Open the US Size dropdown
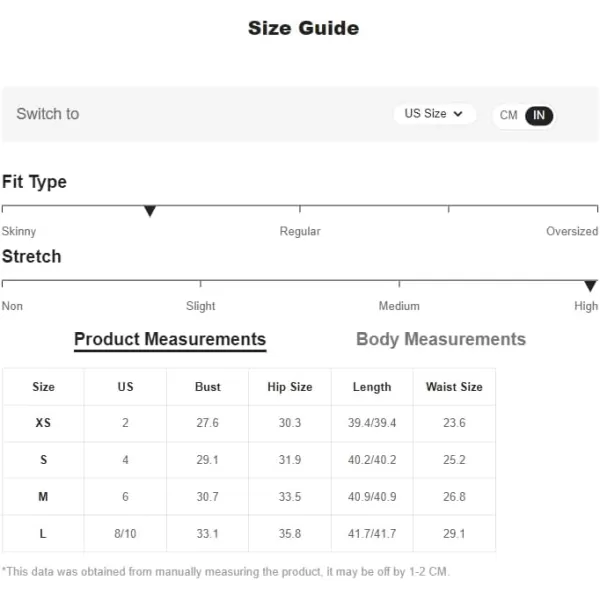The height and width of the screenshot is (600, 600). coord(434,114)
